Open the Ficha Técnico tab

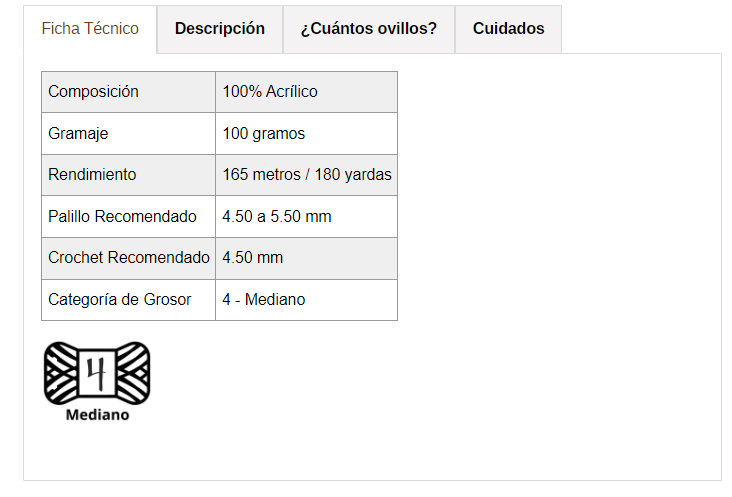coord(90,29)
